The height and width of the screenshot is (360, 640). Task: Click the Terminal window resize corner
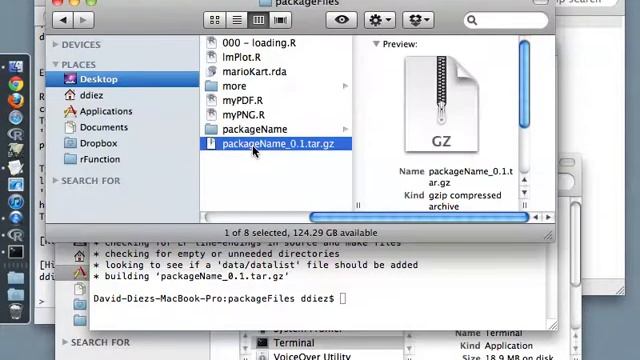click(553, 325)
